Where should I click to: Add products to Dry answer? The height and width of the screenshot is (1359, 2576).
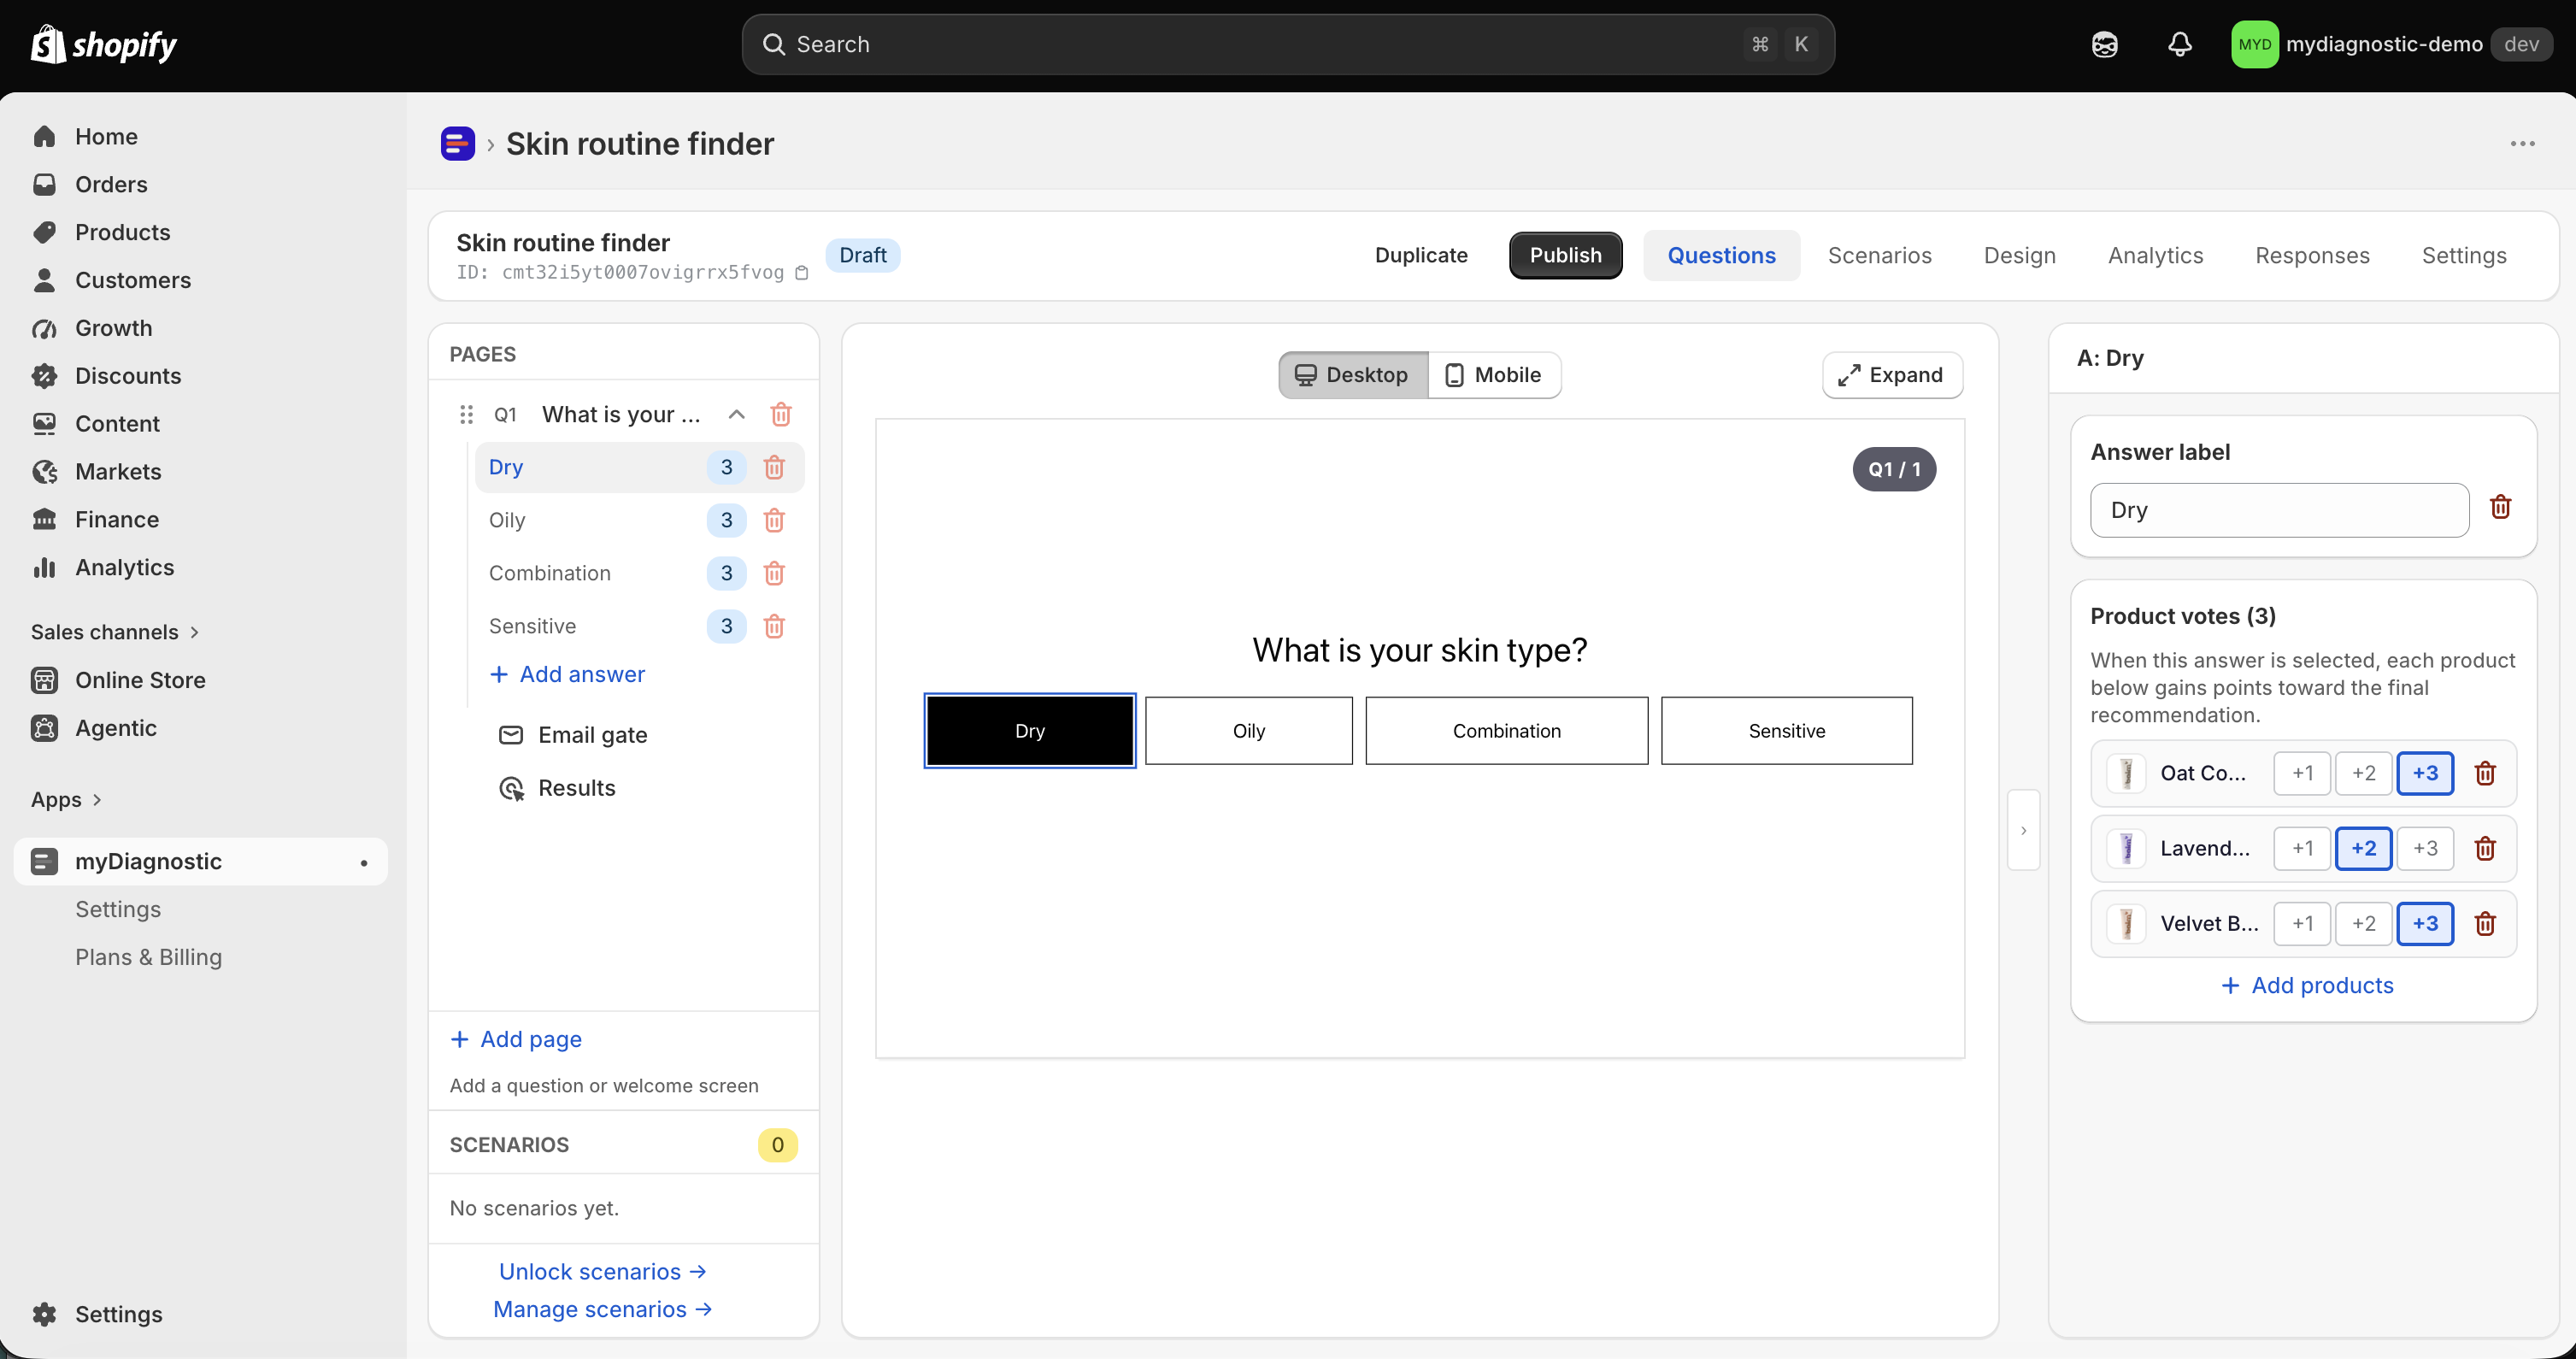(2307, 985)
